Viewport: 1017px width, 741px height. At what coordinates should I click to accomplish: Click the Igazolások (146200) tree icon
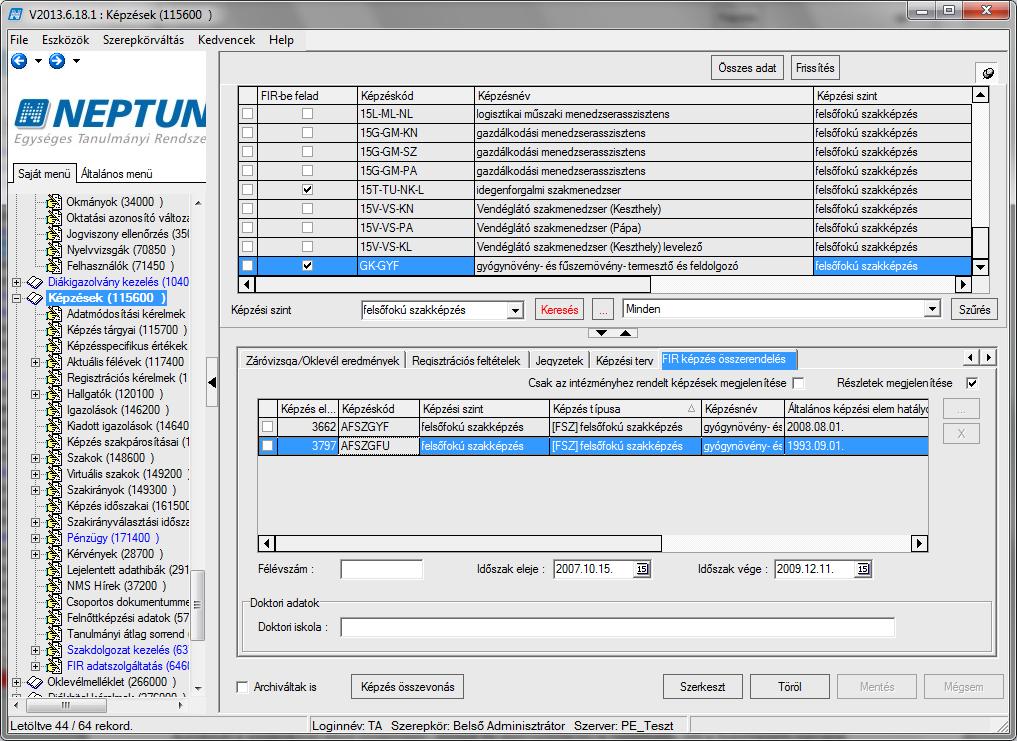(x=54, y=410)
